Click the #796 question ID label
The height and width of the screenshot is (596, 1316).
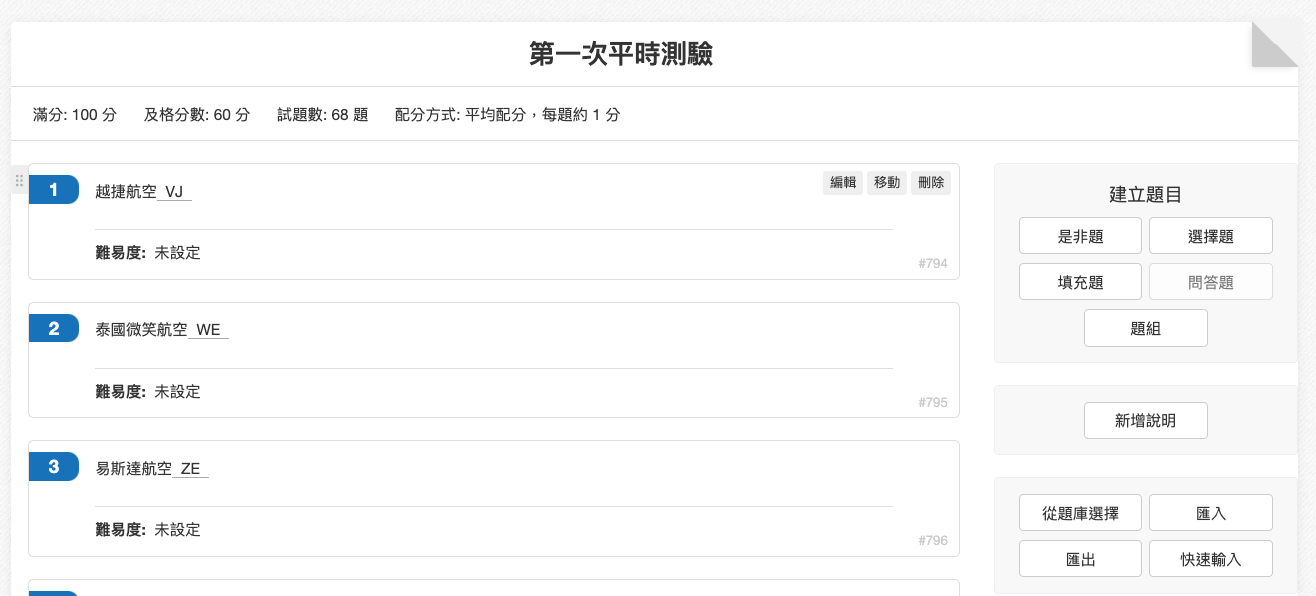coord(933,541)
